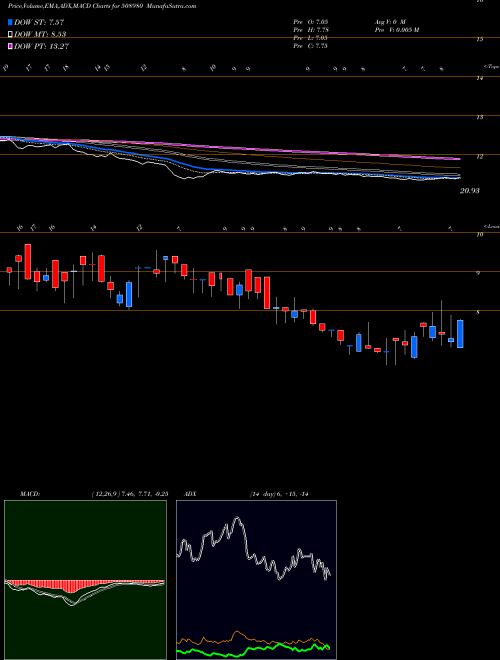Click the 'Pre O: 7.05' open value
Image resolution: width=500 pixels, height=660 pixels.
tap(311, 21)
